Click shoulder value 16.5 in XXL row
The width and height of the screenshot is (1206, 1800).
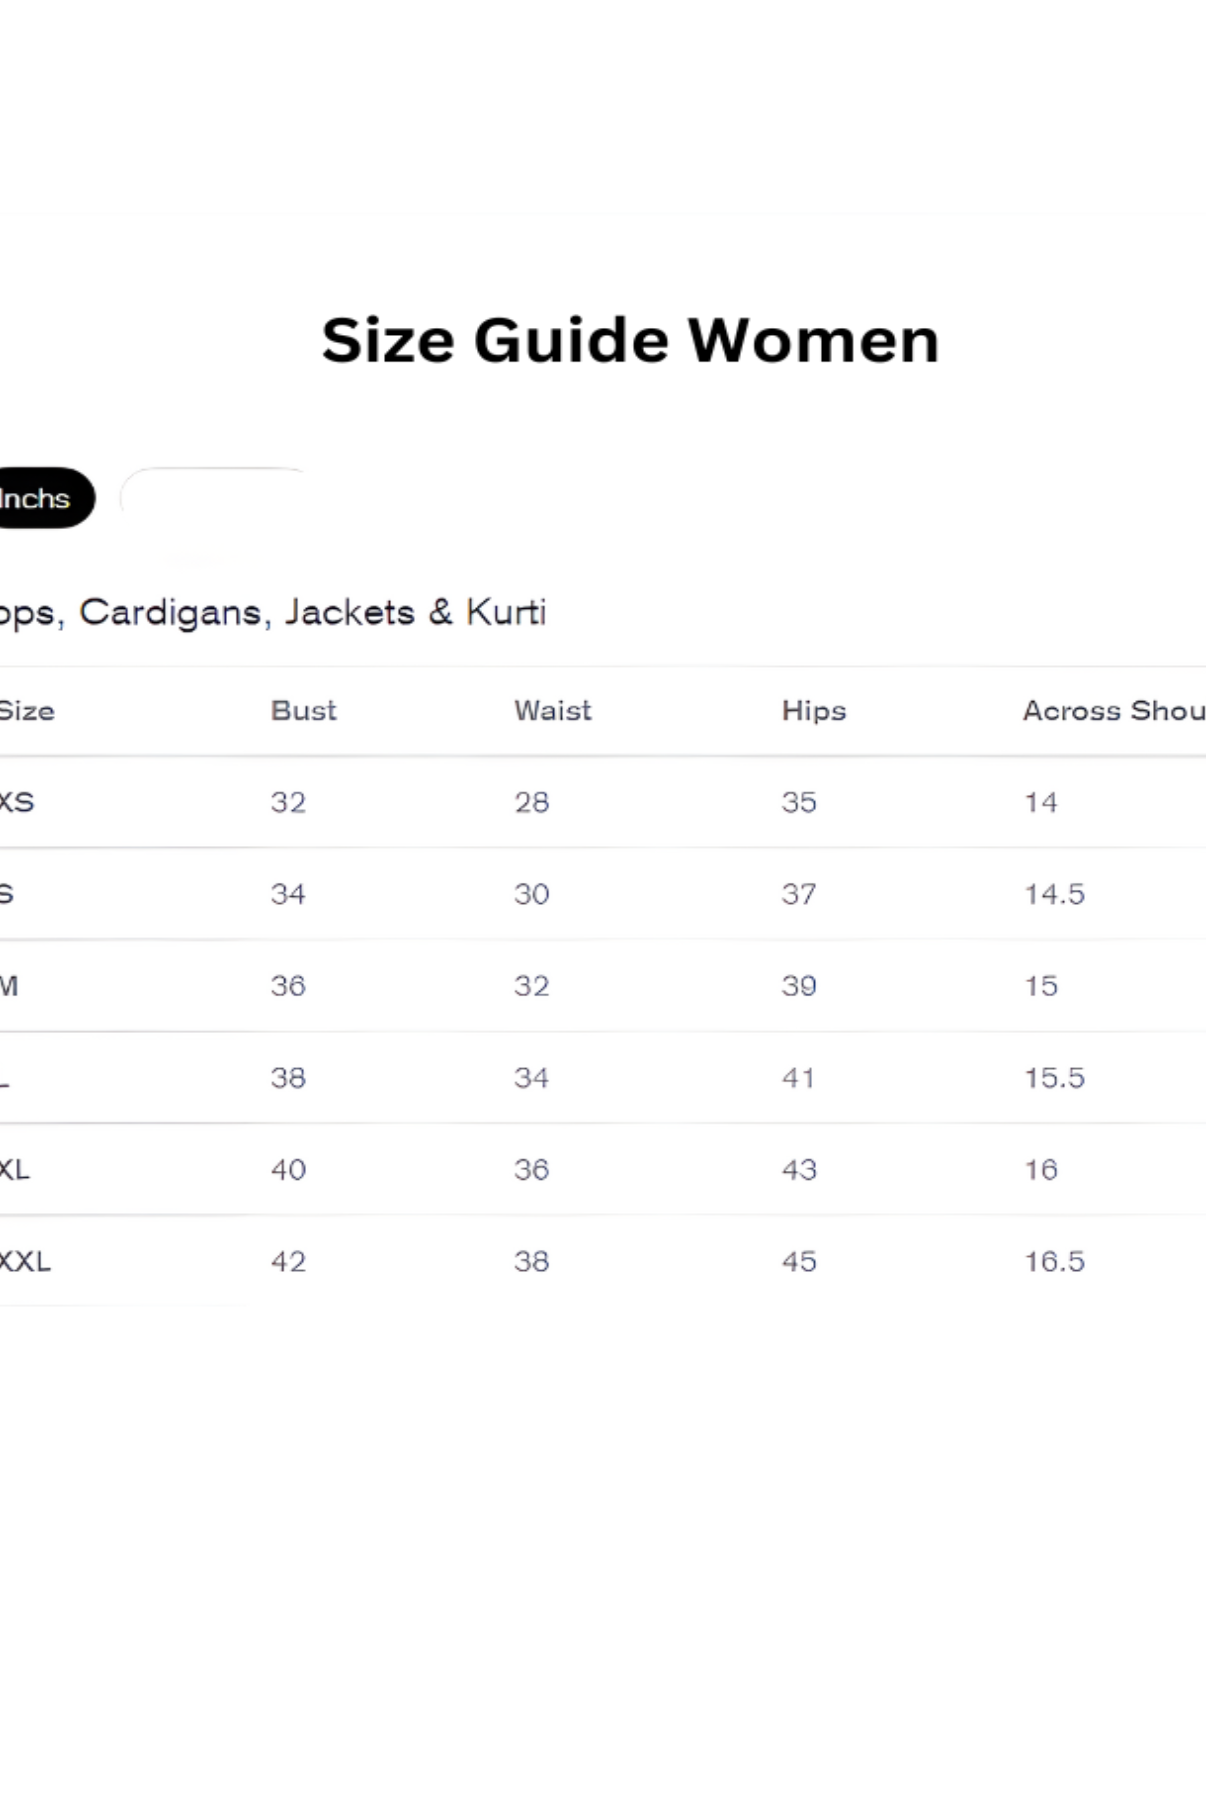[1053, 1261]
